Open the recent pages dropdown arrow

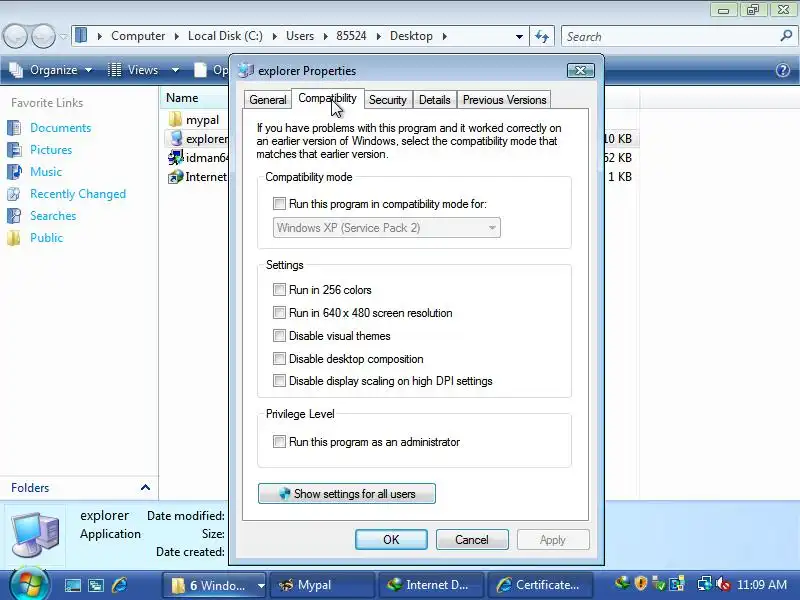click(63, 37)
